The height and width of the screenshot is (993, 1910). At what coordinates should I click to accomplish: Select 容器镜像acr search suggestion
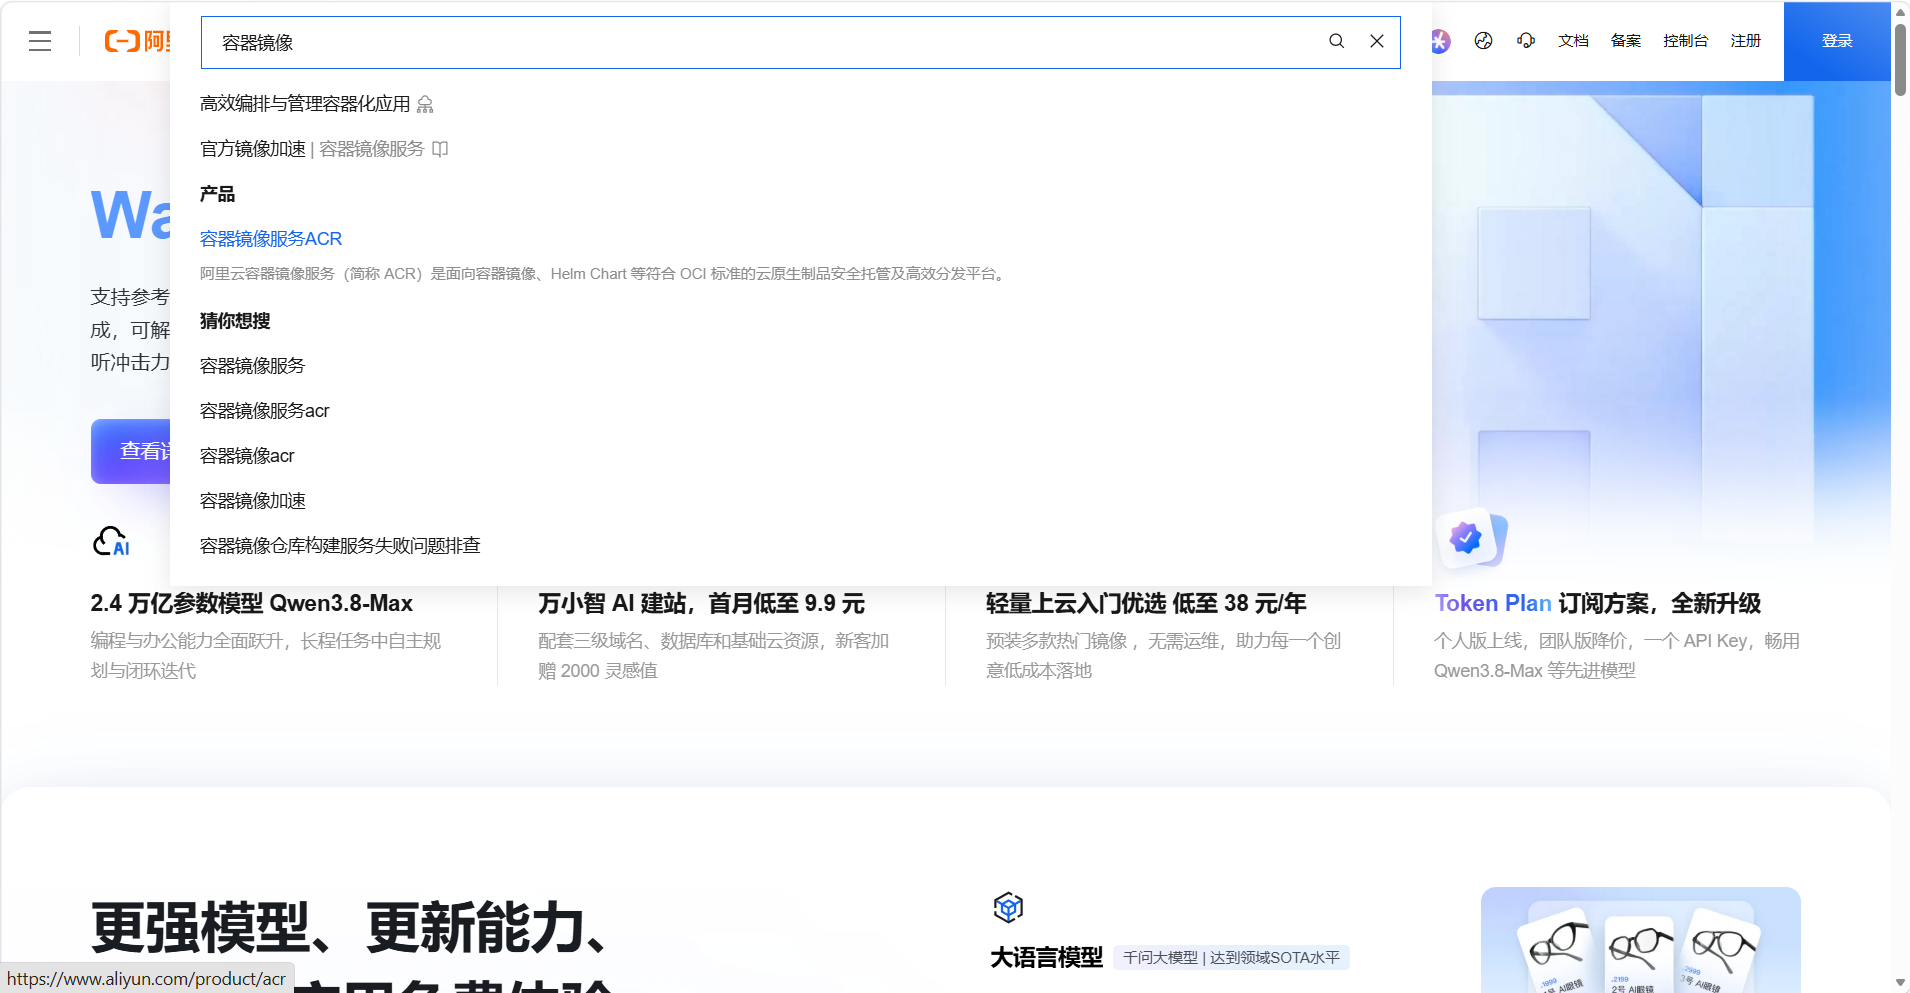coord(247,456)
